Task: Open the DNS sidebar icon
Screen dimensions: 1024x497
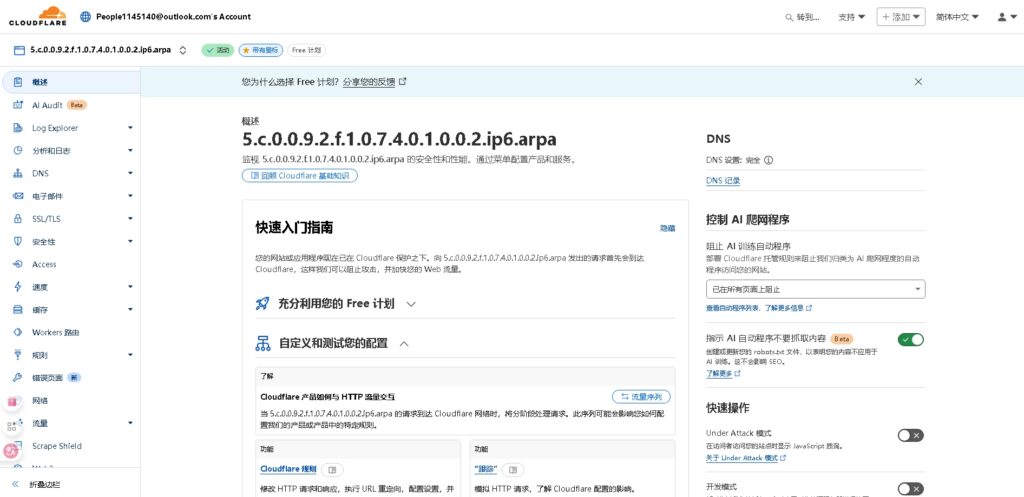Action: pyautogui.click(x=18, y=173)
